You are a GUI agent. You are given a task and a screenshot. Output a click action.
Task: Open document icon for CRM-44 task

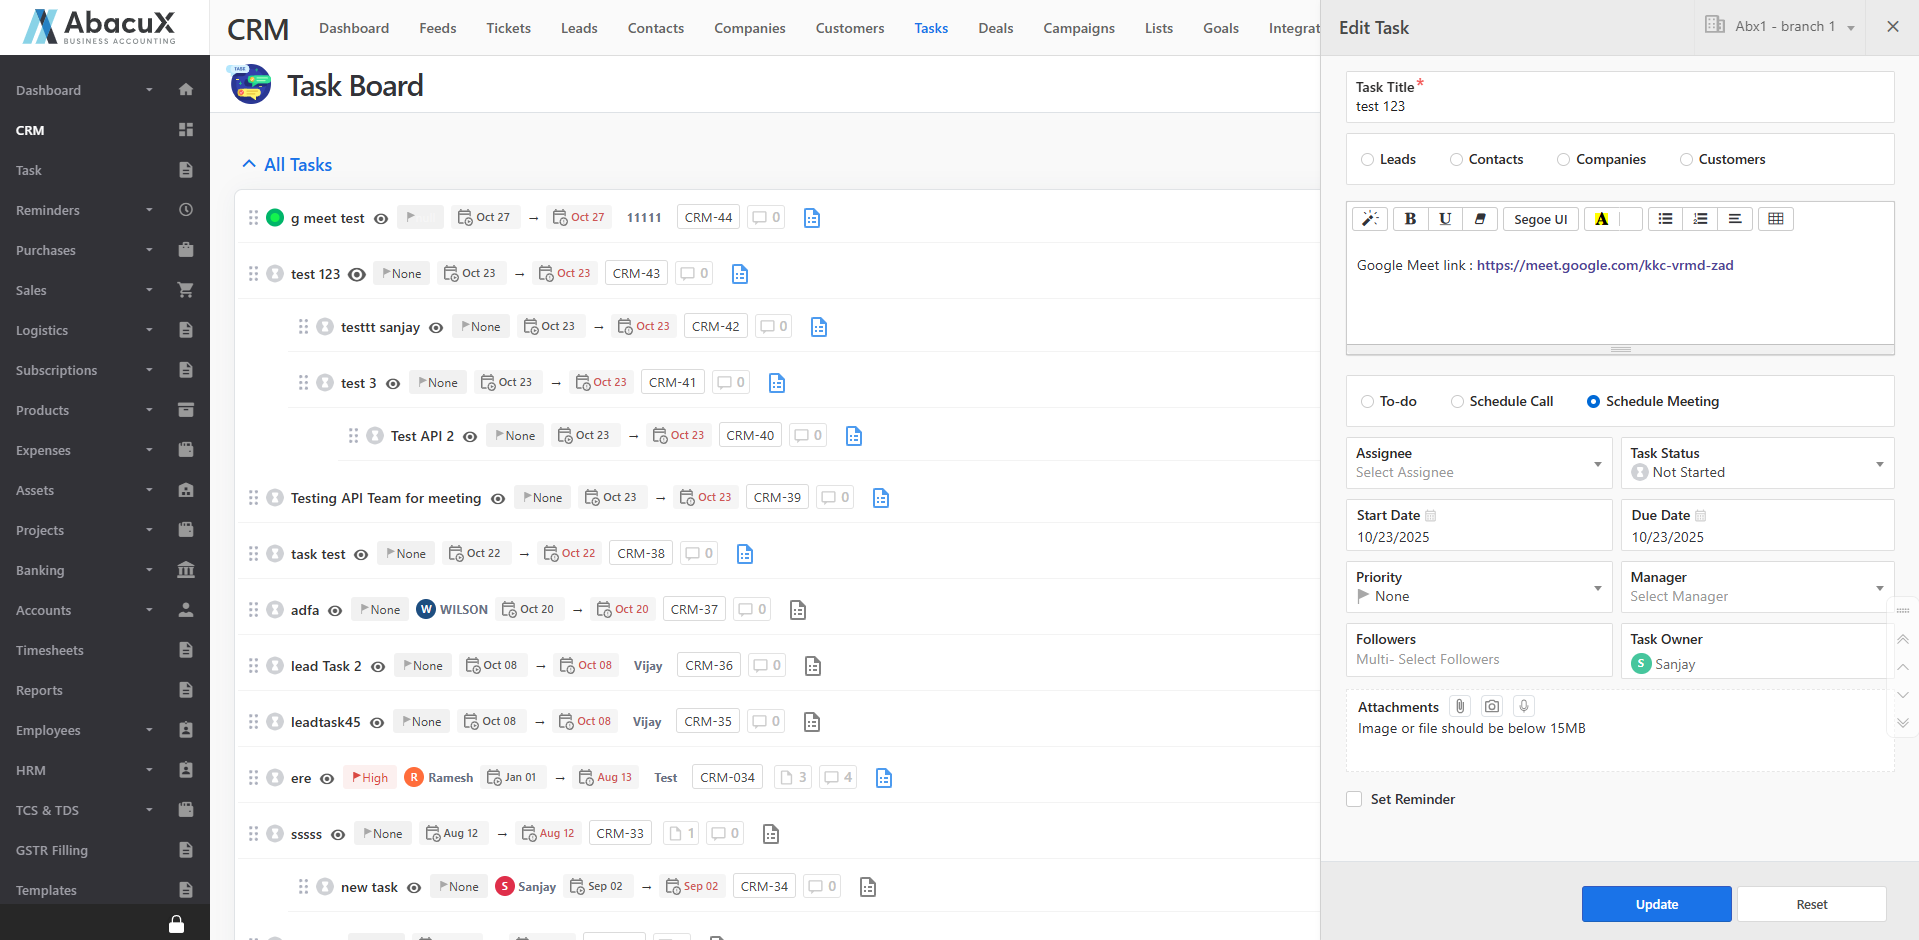point(812,218)
